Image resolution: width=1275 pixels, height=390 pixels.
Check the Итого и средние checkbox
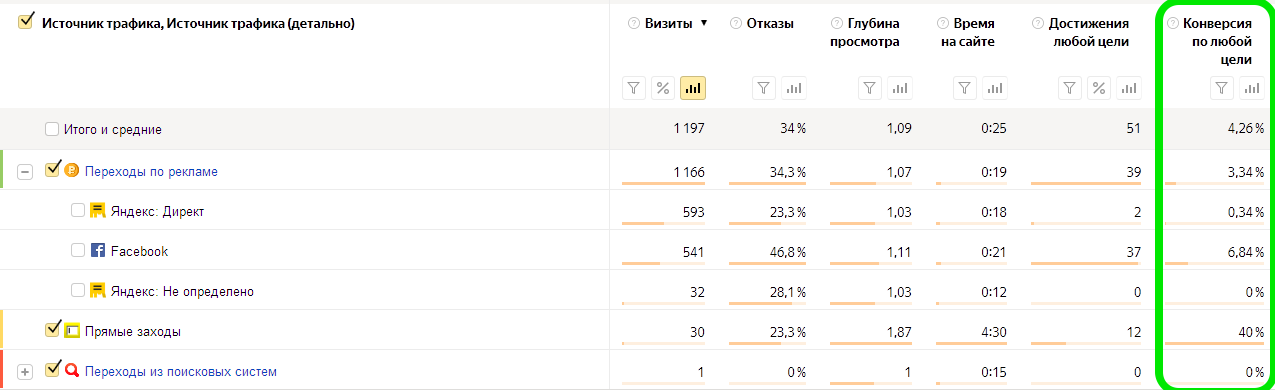pos(52,129)
